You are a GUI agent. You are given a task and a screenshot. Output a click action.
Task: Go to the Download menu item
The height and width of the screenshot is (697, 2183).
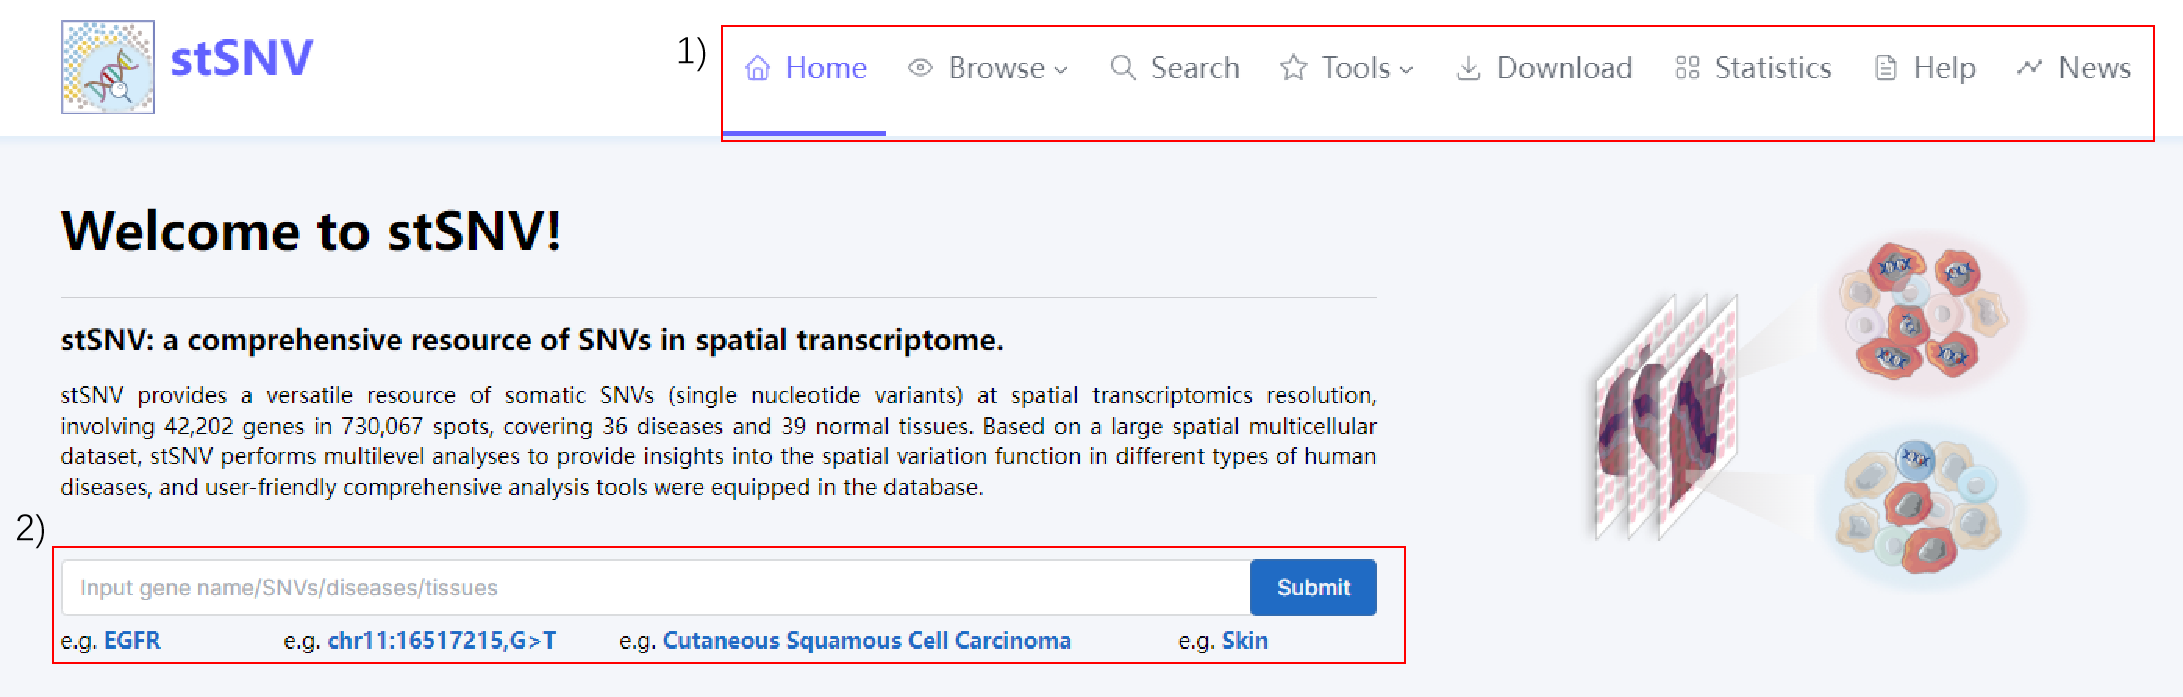click(x=1564, y=68)
